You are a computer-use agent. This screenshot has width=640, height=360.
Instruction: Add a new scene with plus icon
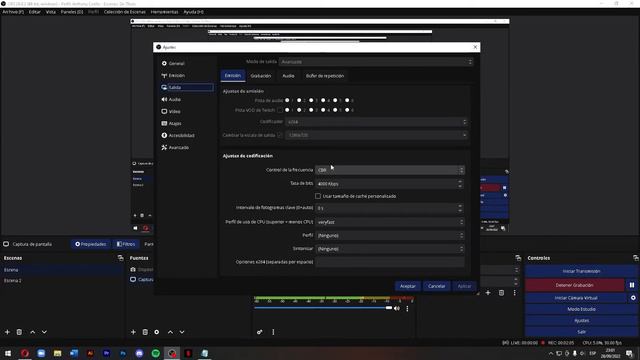(7, 332)
